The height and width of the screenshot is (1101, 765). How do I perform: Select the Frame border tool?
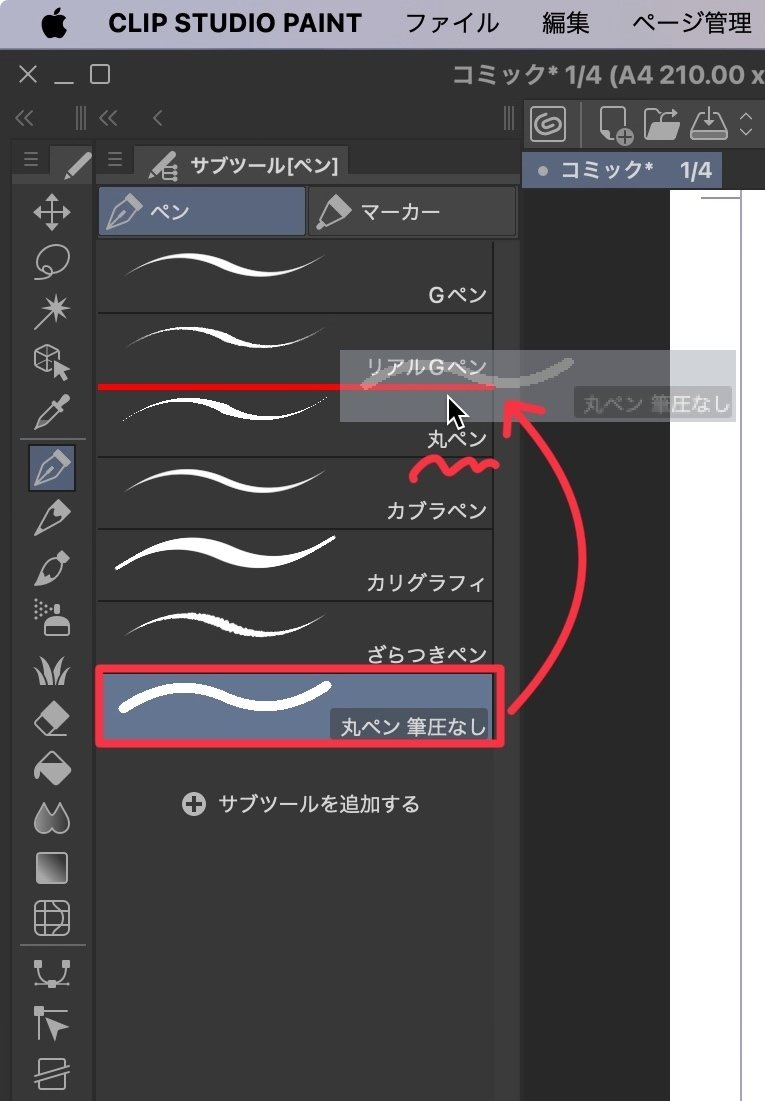coord(52,918)
